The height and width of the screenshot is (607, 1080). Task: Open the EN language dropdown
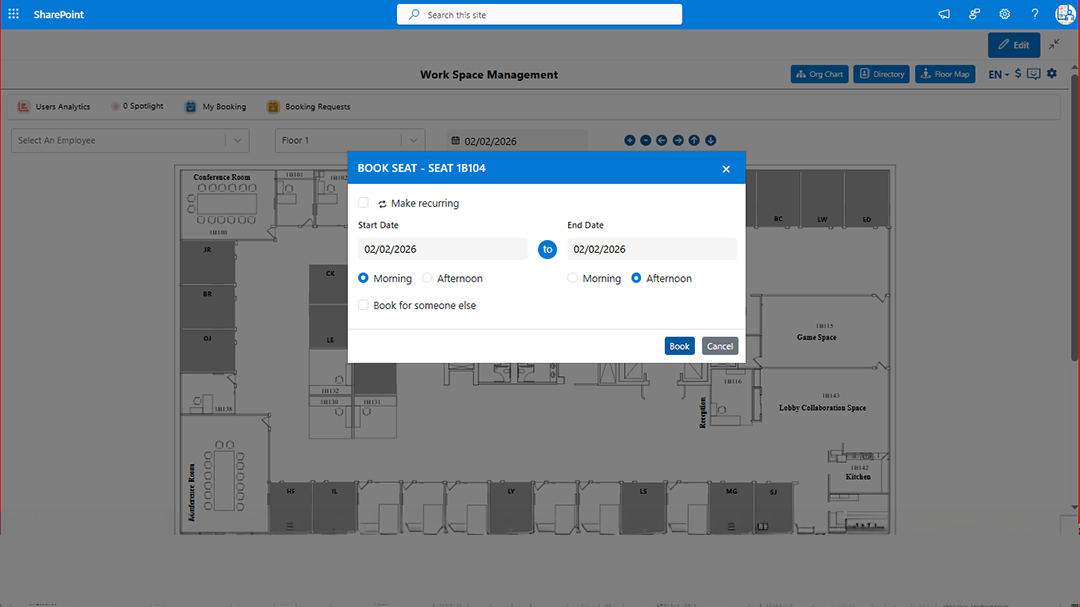[x=998, y=73]
